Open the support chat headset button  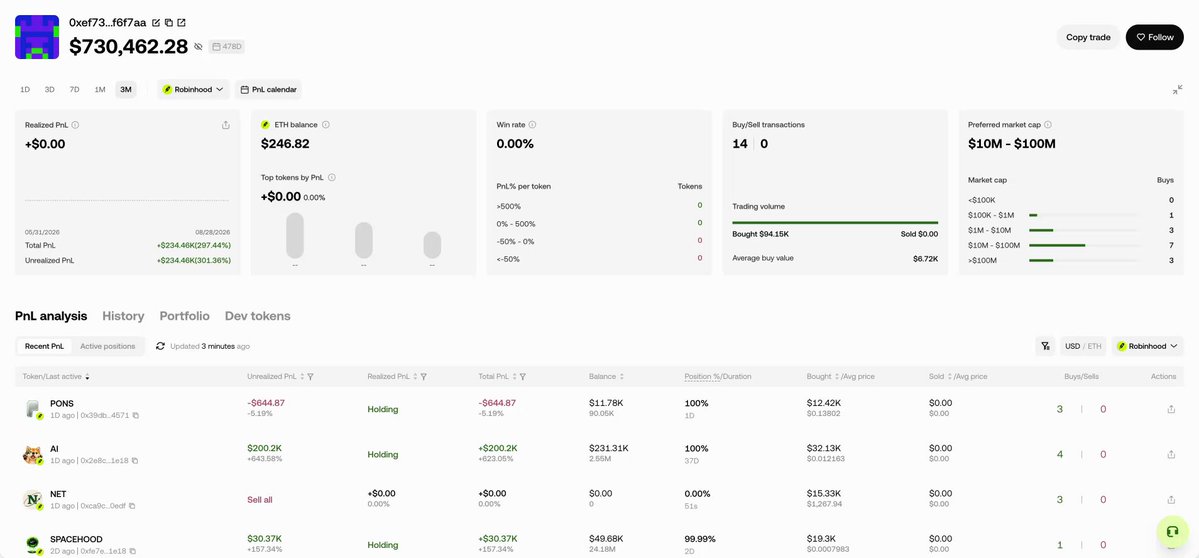[1172, 531]
